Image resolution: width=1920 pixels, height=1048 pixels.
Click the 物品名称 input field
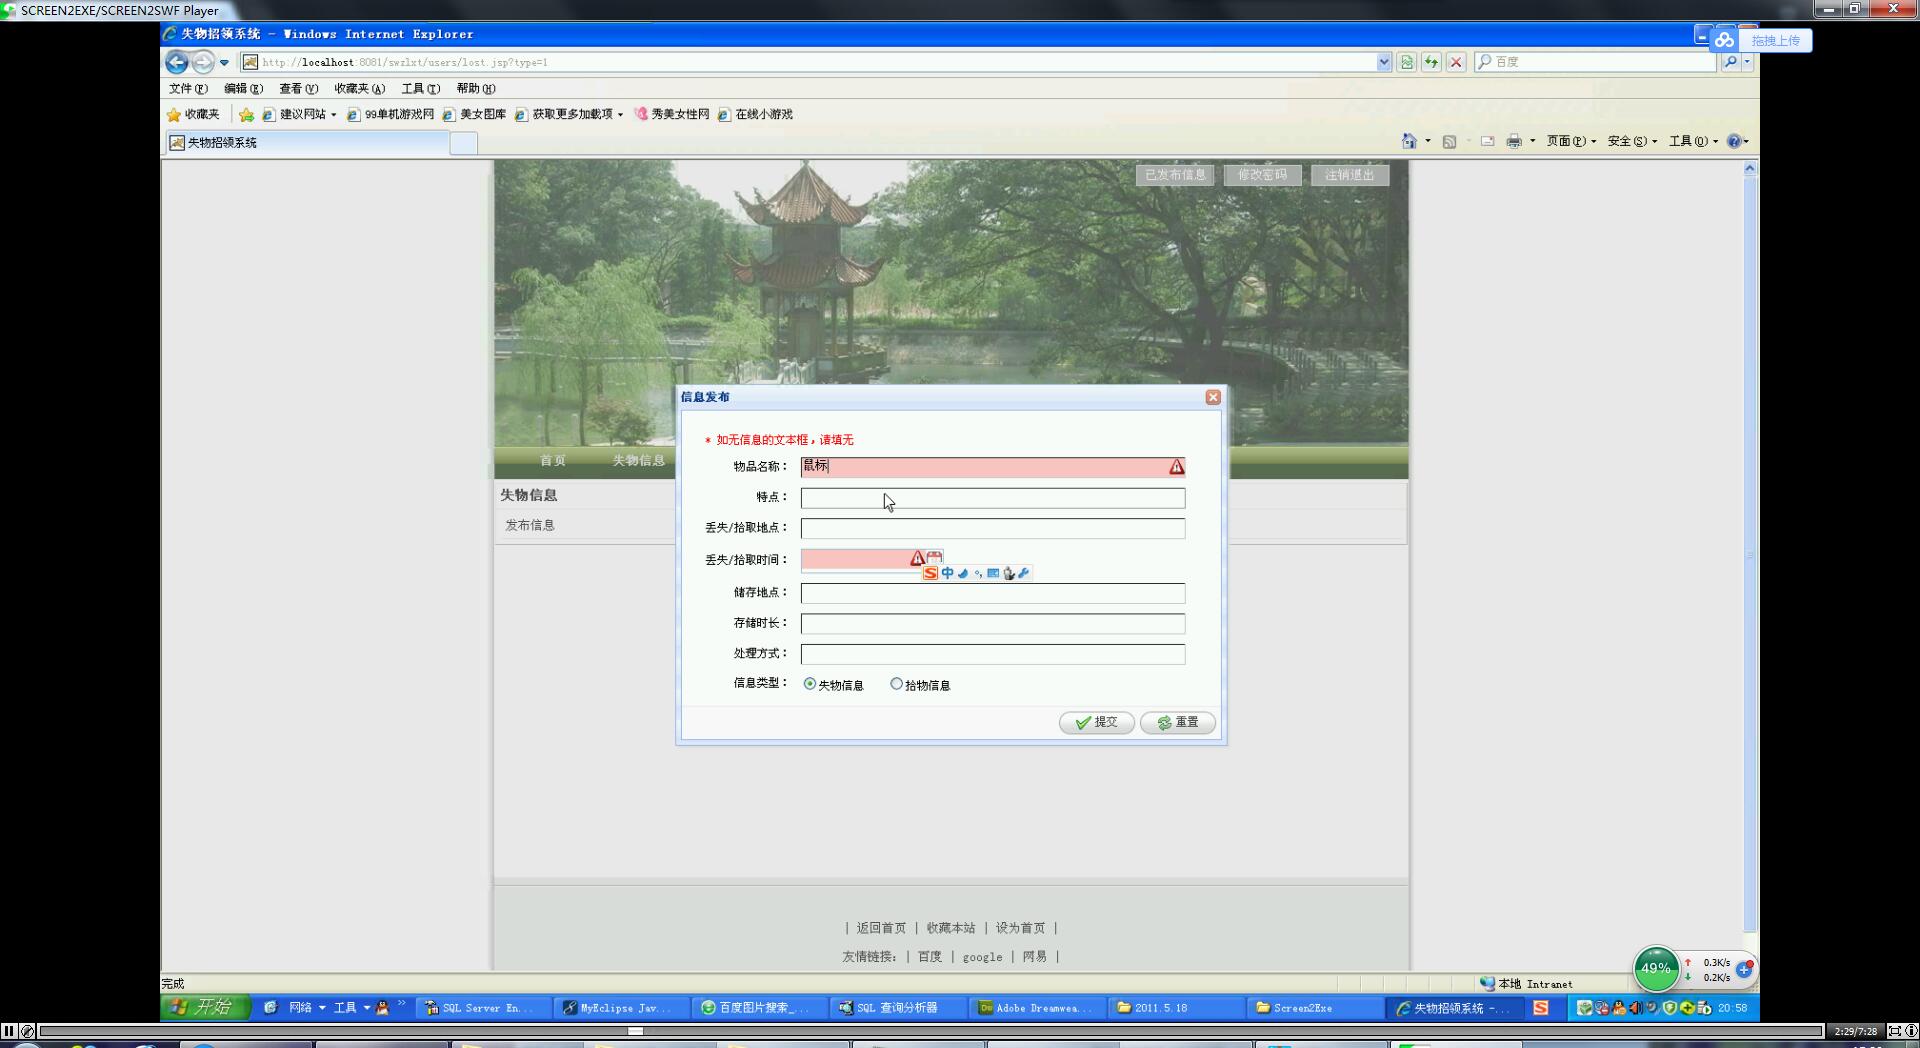point(993,467)
